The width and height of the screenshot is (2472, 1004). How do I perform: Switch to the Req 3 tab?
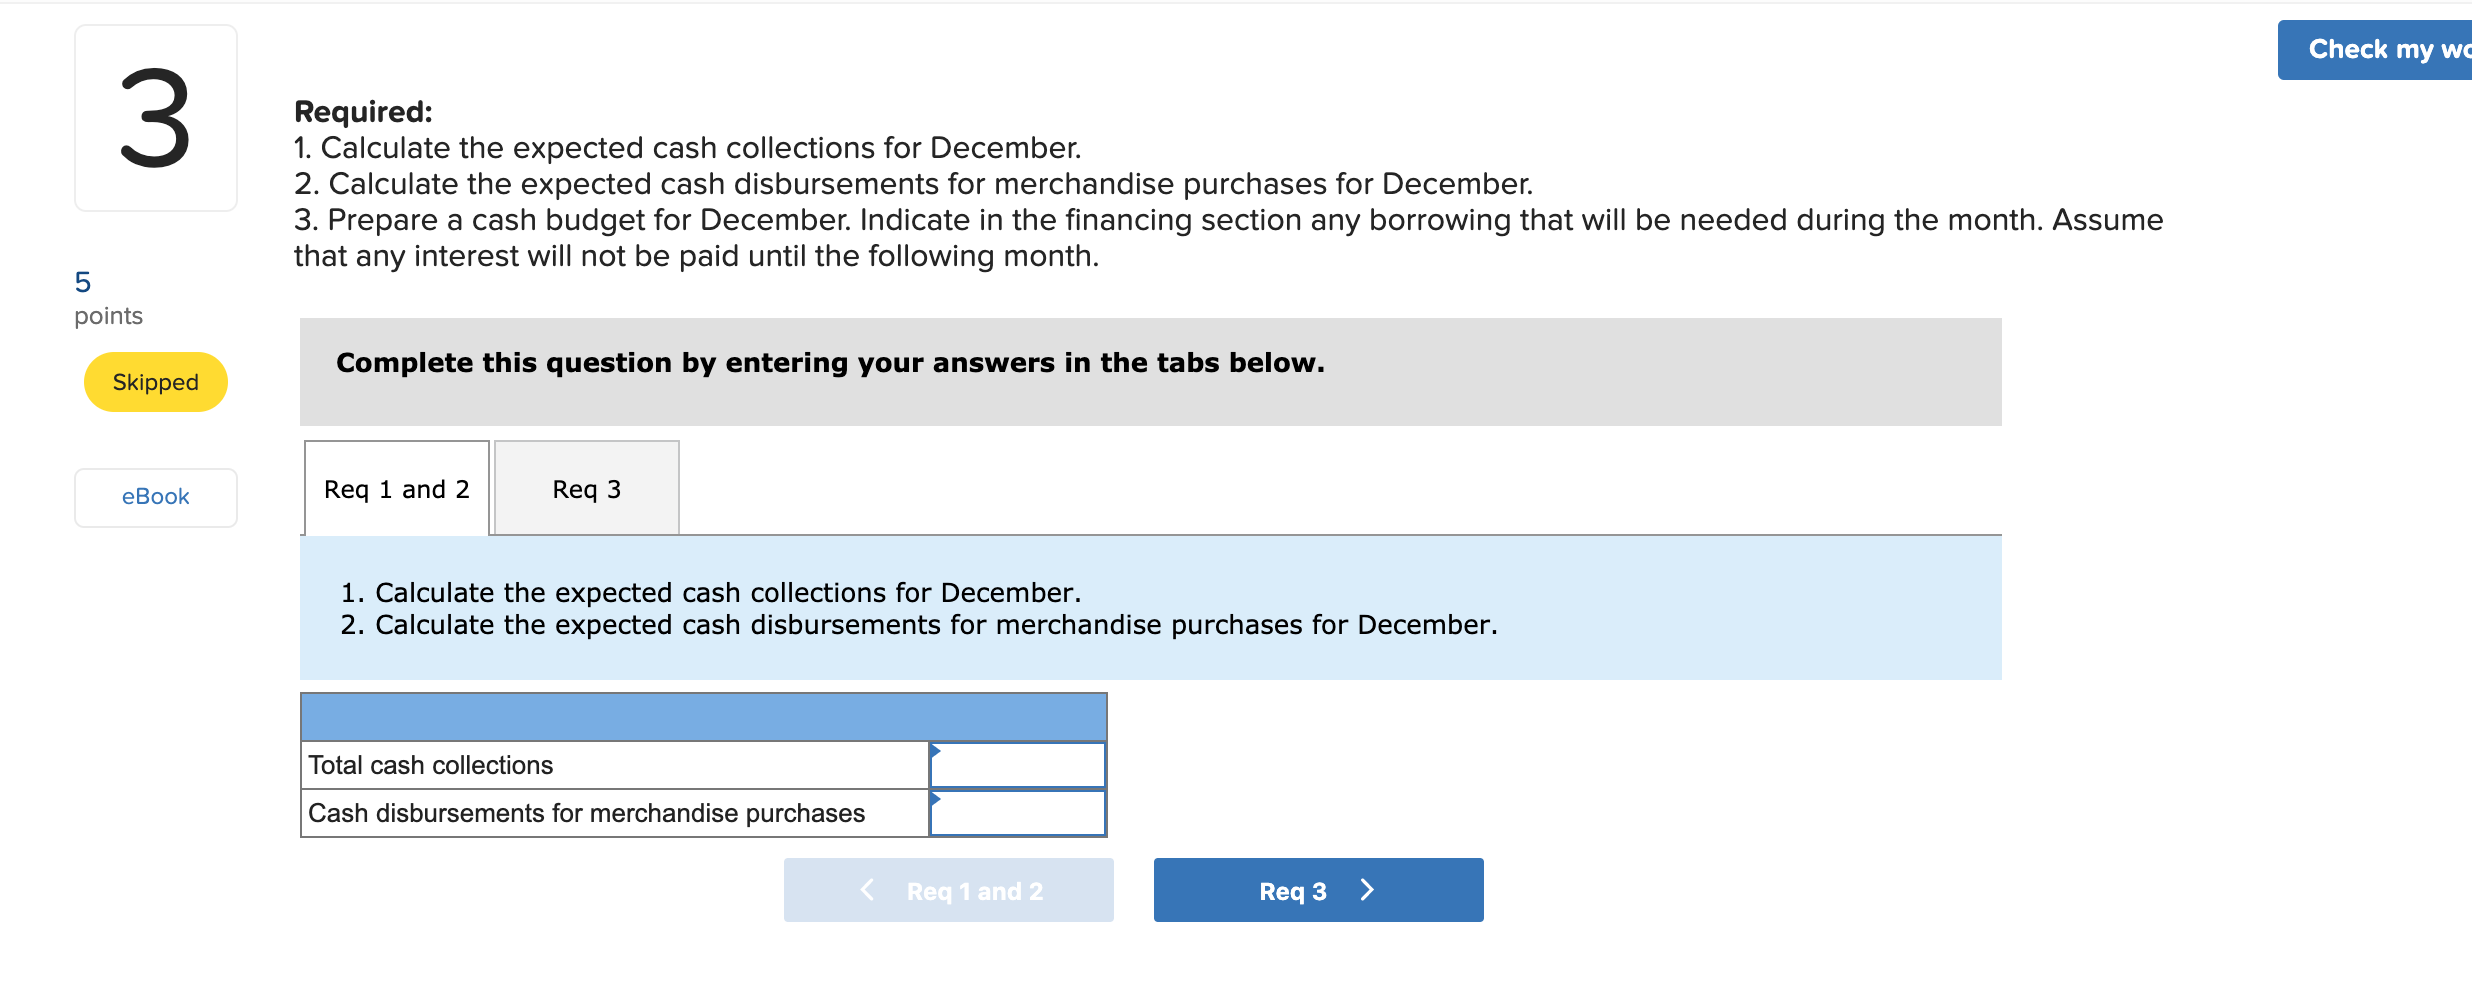[x=586, y=488]
